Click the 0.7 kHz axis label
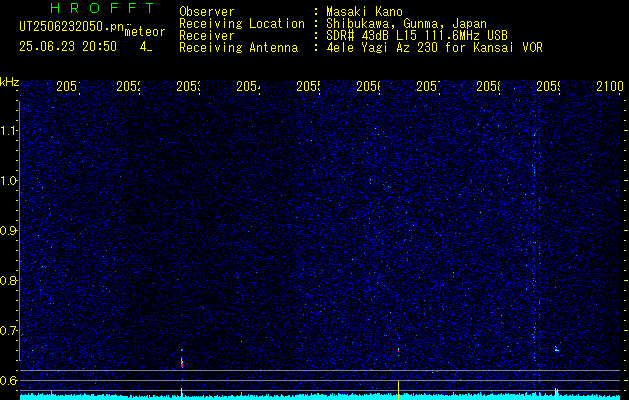Screen dimensions: 629x400 [8, 331]
